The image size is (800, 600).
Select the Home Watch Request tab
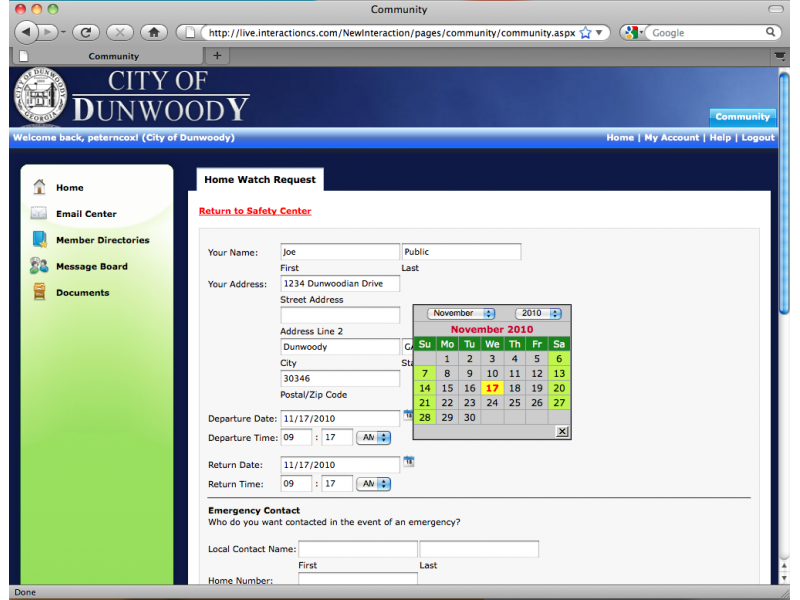point(259,179)
